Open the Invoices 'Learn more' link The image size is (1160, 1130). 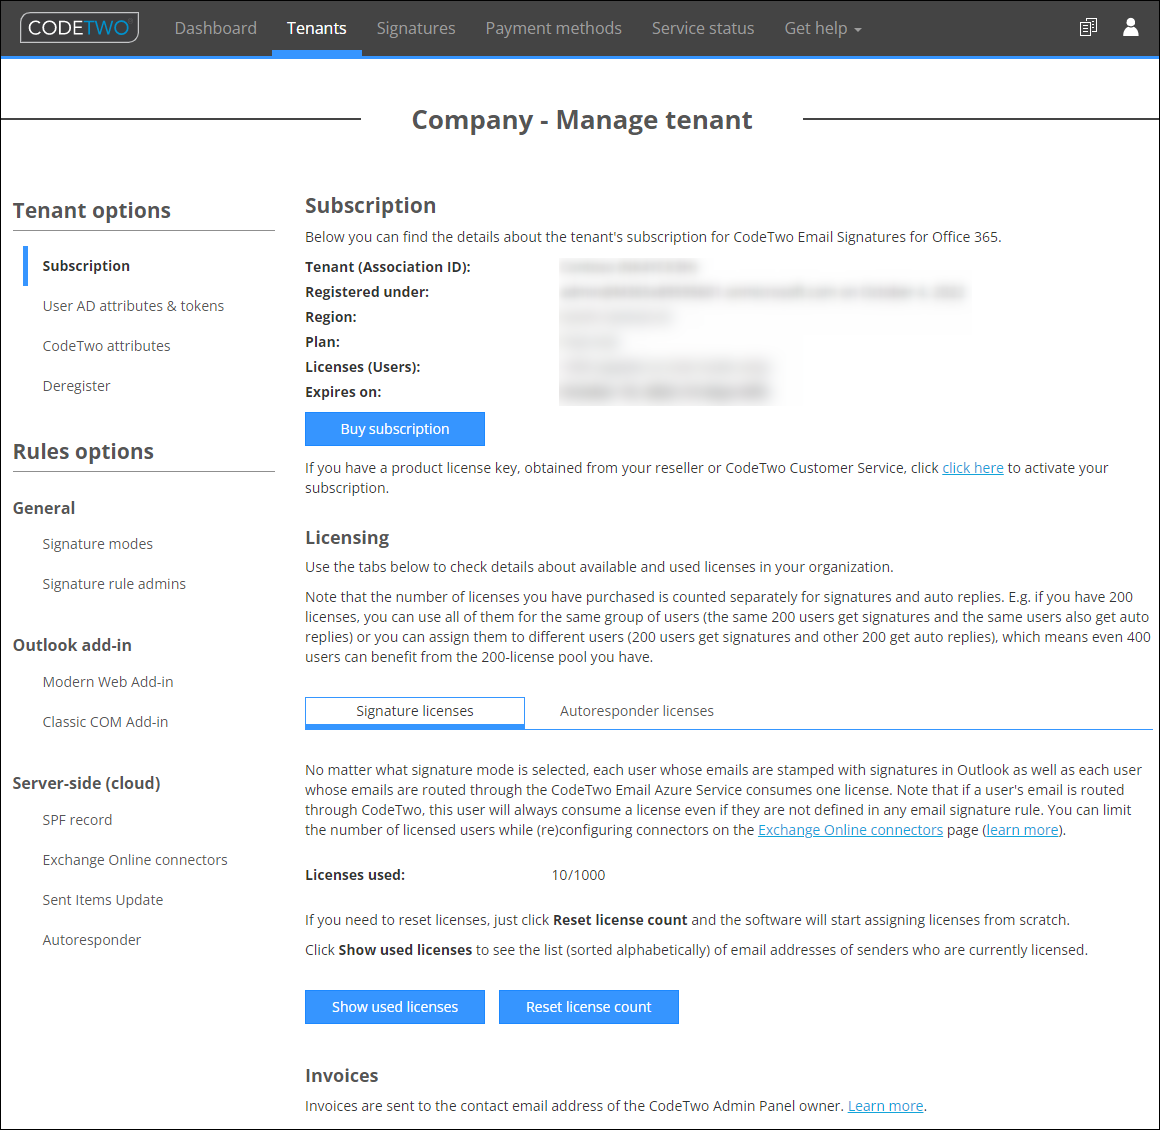[x=885, y=1106]
